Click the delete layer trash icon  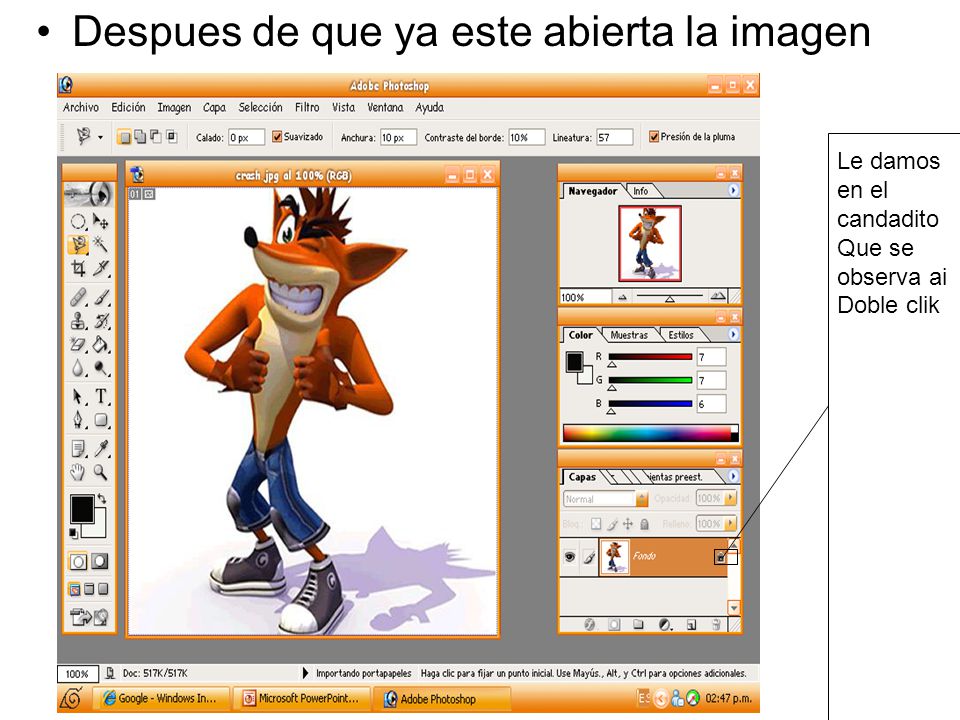(x=715, y=625)
